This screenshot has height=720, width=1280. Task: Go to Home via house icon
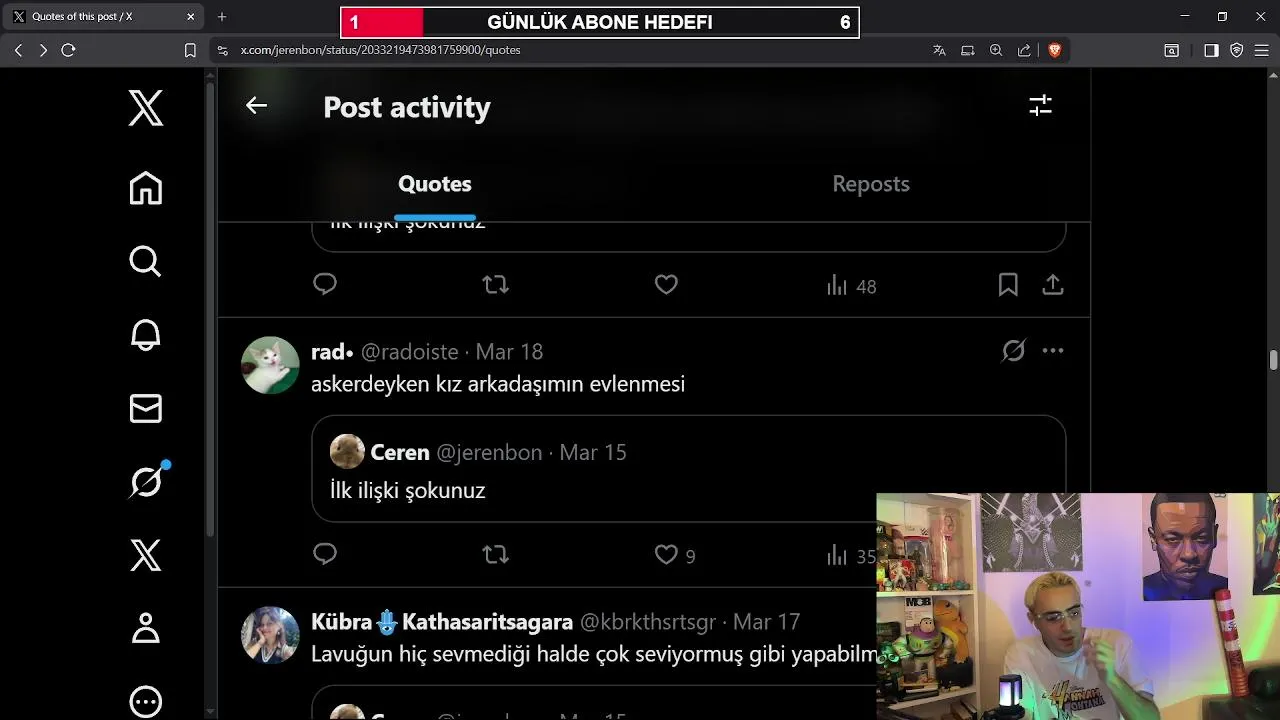pos(146,188)
